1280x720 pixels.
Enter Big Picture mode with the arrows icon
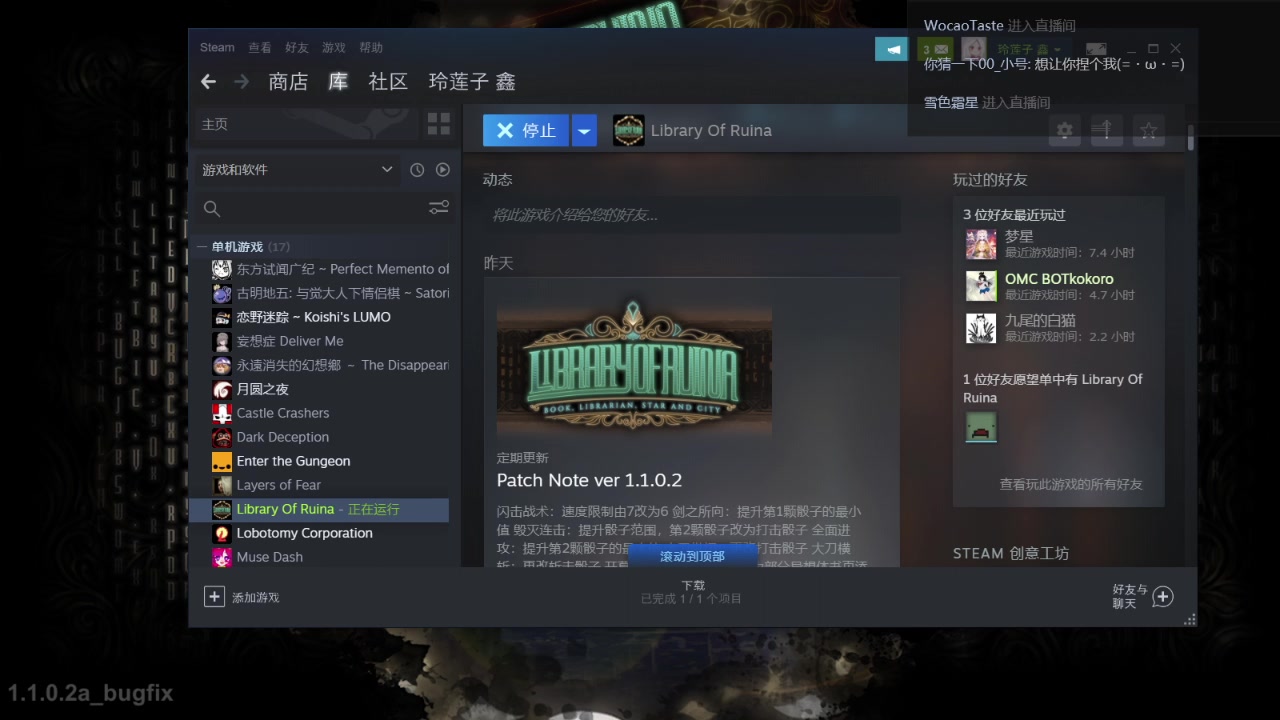pos(1096,48)
